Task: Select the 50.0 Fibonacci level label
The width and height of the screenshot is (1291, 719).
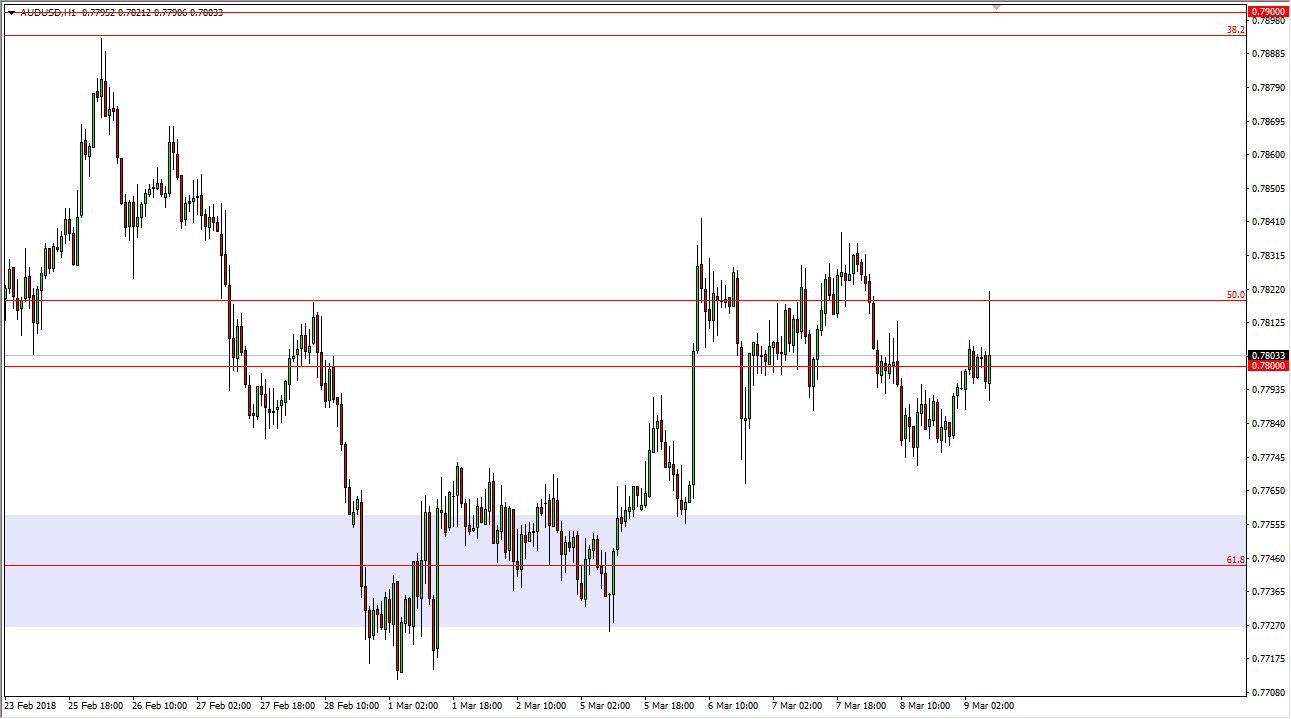Action: (x=1236, y=295)
